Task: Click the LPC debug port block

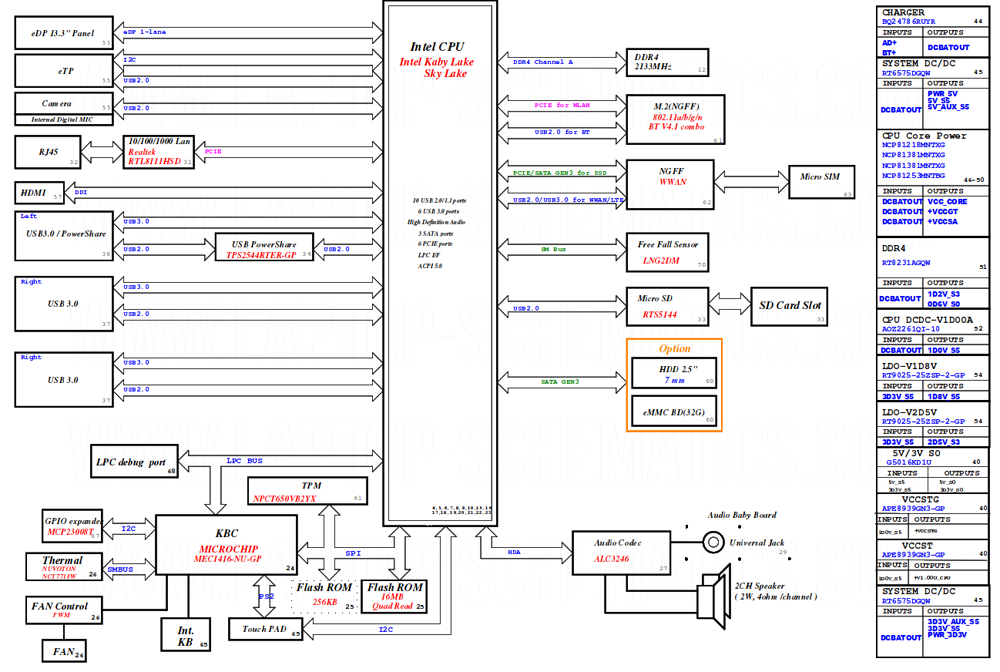Action: (x=134, y=461)
